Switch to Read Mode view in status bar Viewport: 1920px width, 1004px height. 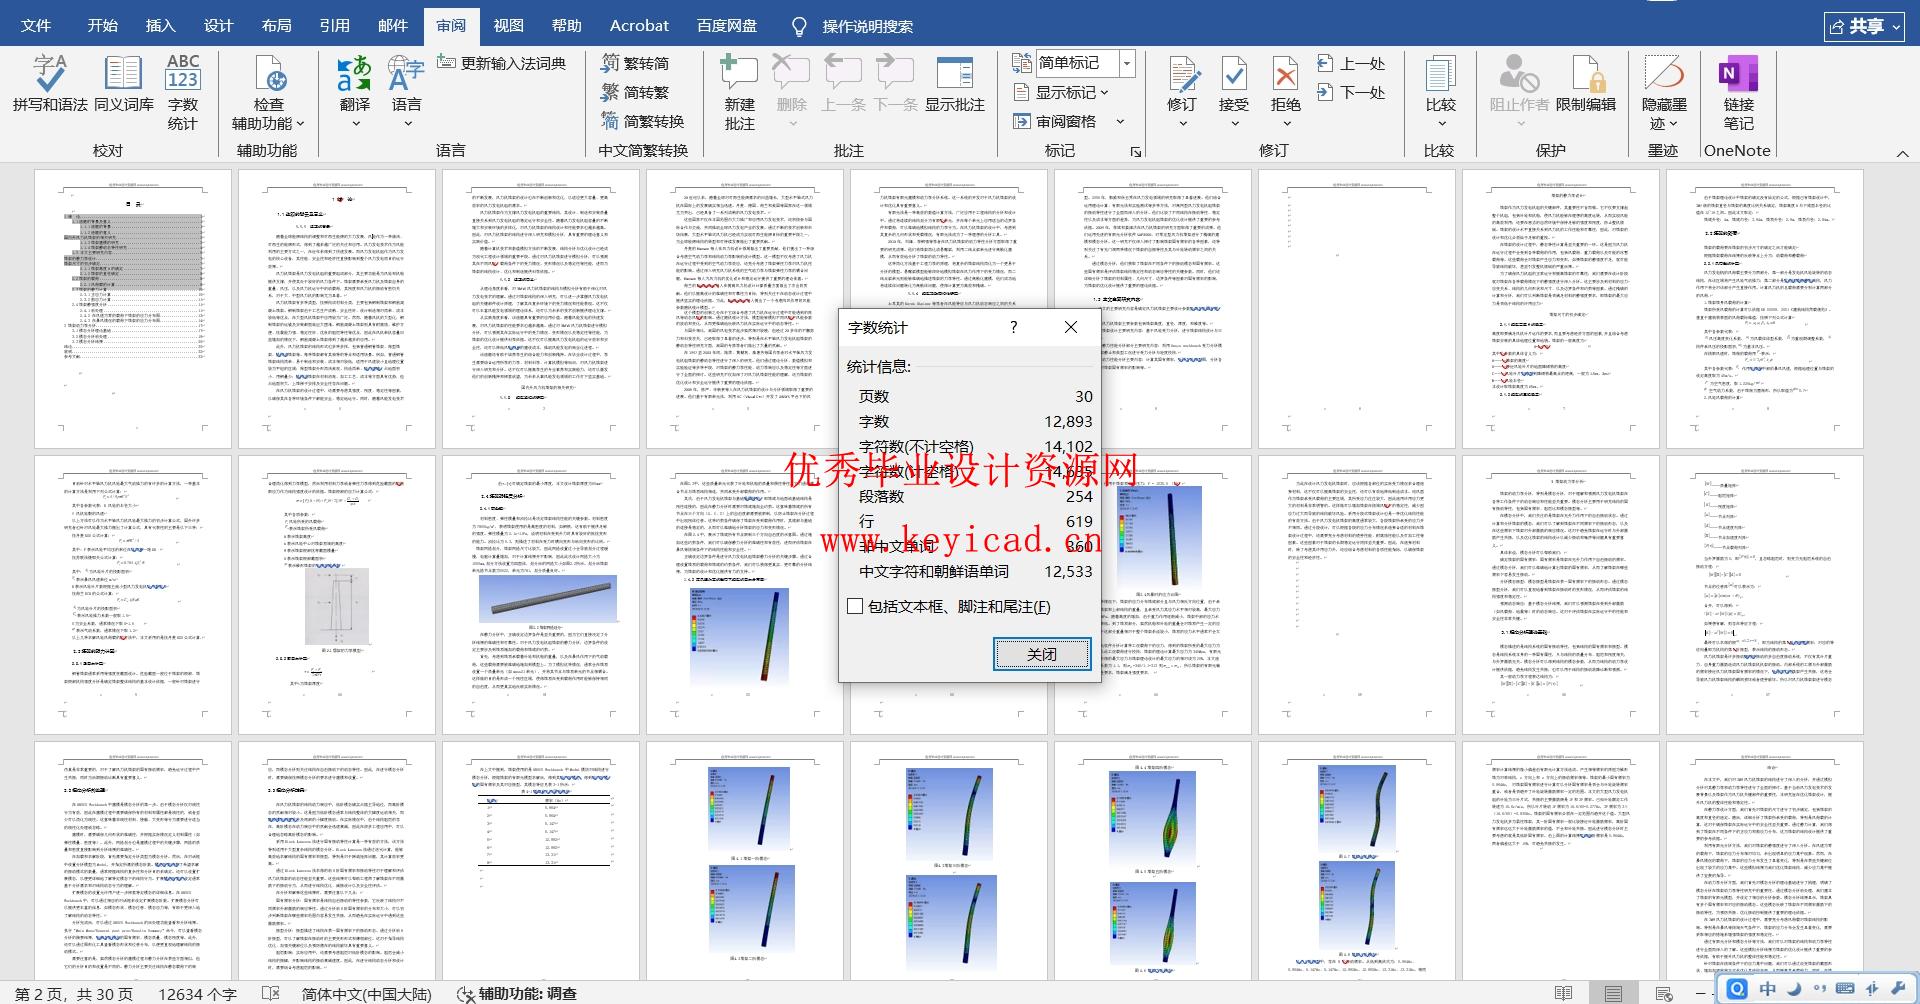[x=1563, y=994]
